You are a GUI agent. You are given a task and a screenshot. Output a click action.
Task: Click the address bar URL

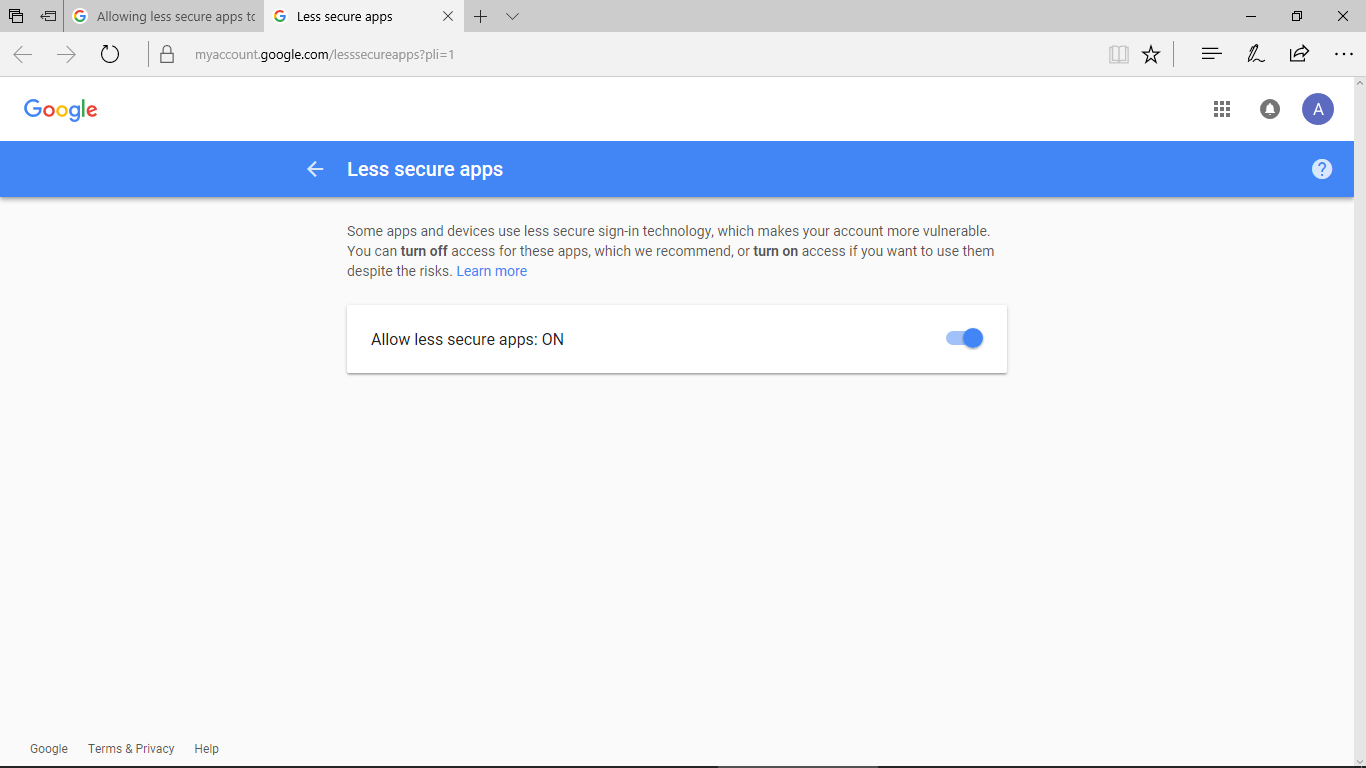tap(325, 54)
